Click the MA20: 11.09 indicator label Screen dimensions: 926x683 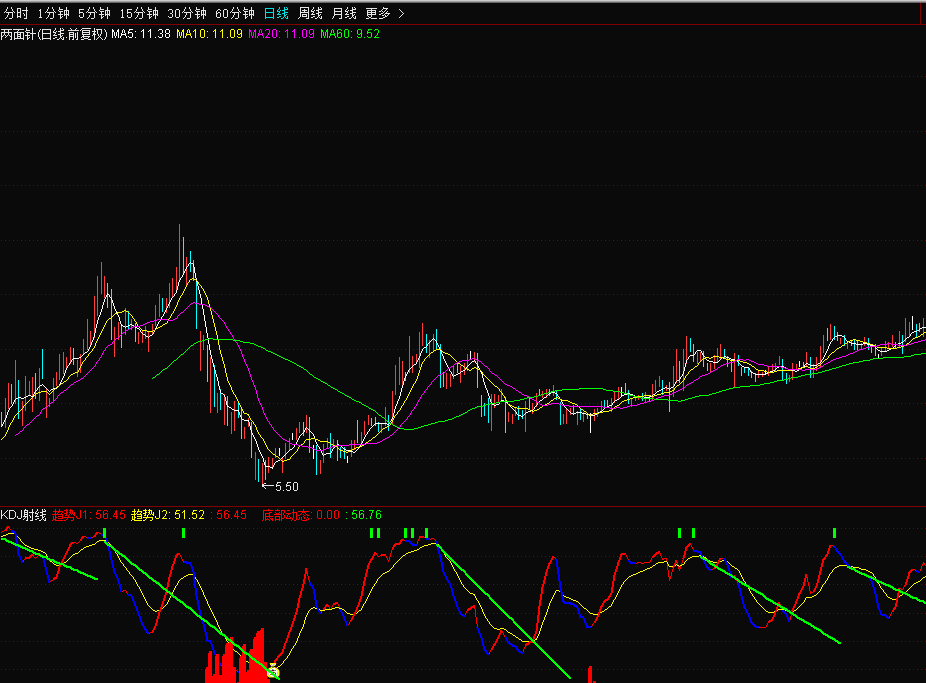point(281,34)
